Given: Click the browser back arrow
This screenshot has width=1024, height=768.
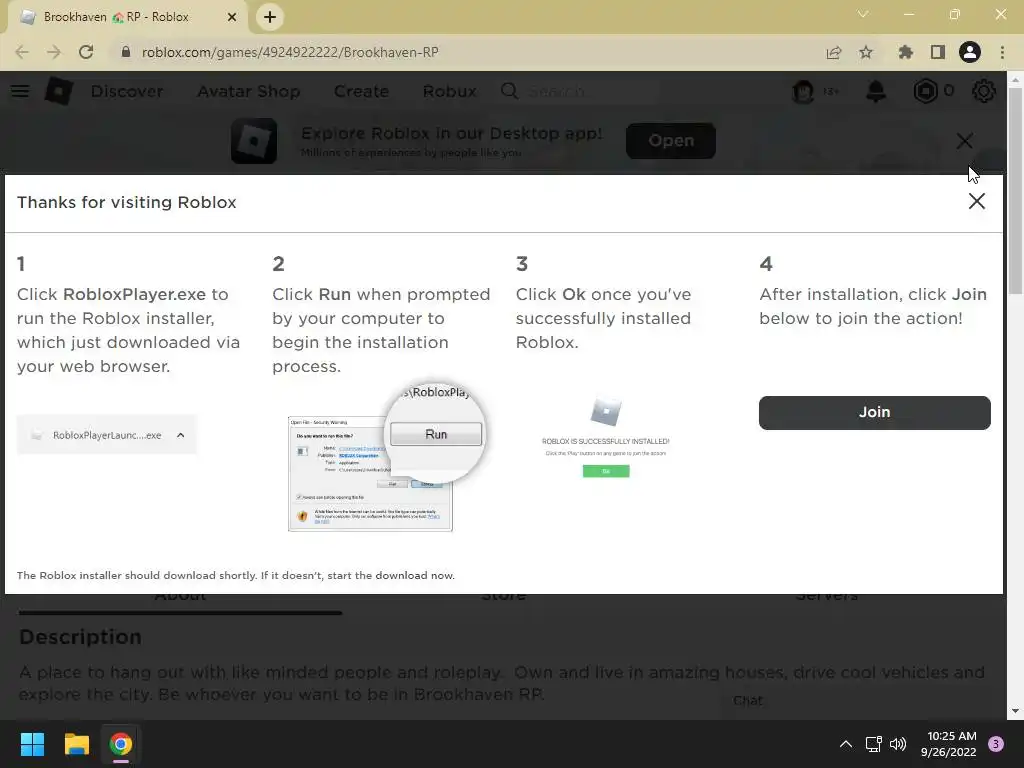Looking at the screenshot, I should coord(22,52).
